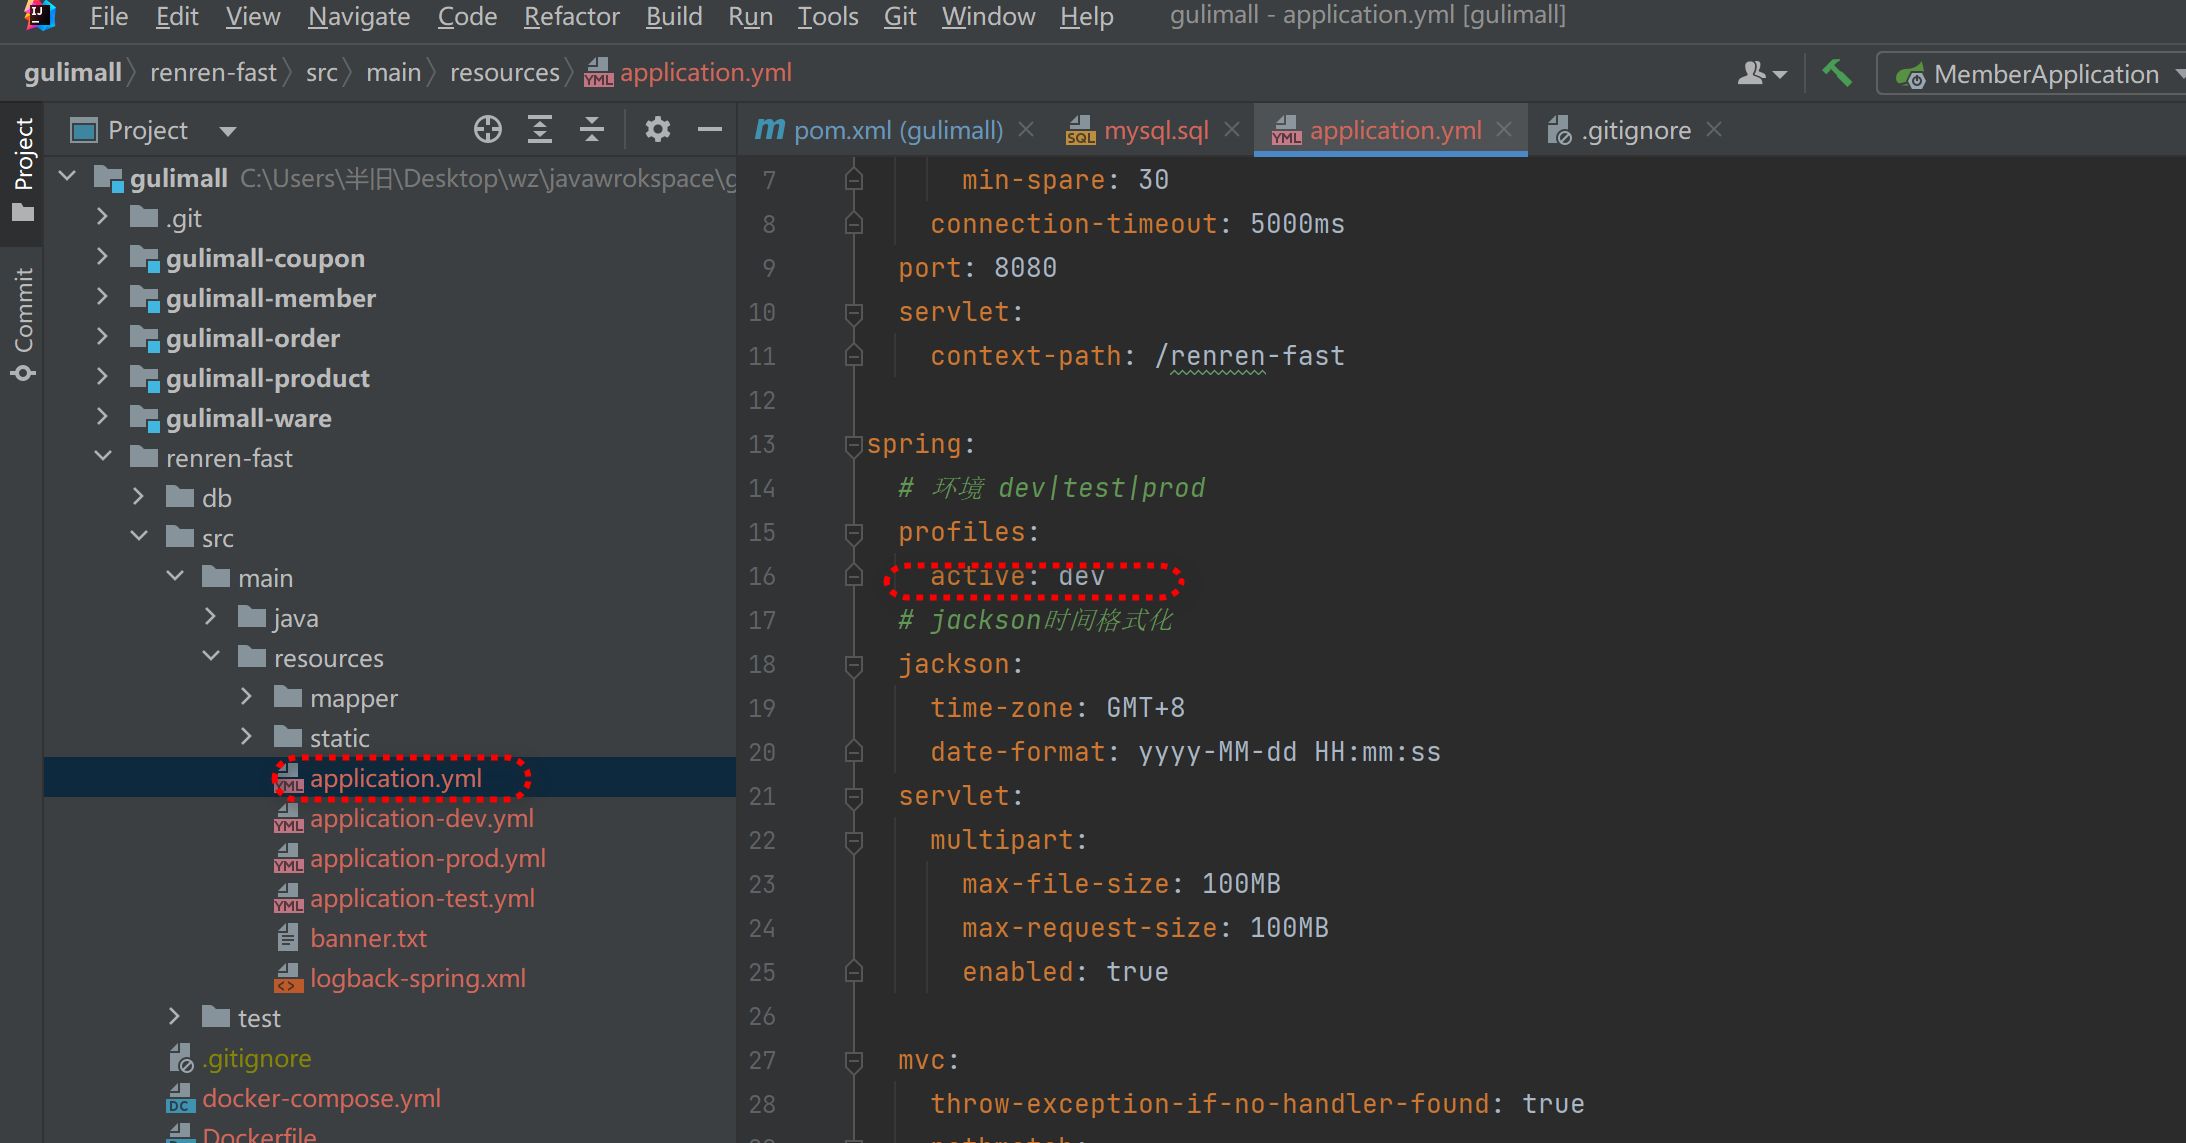
Task: Close the .gitignore editor tab
Action: (x=1714, y=130)
